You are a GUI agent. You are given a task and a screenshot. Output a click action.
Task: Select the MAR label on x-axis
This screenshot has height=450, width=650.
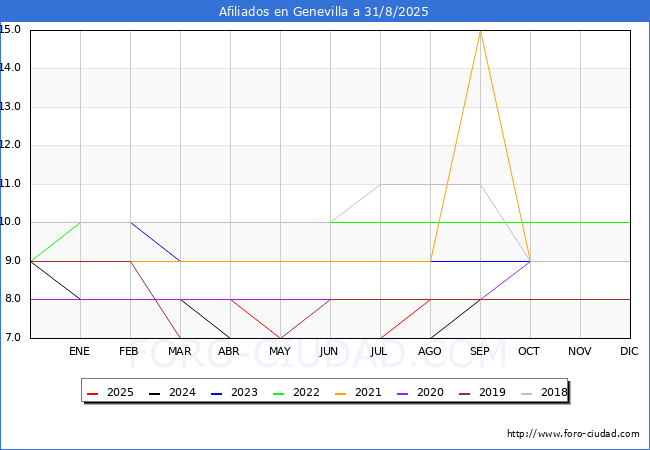(x=180, y=352)
